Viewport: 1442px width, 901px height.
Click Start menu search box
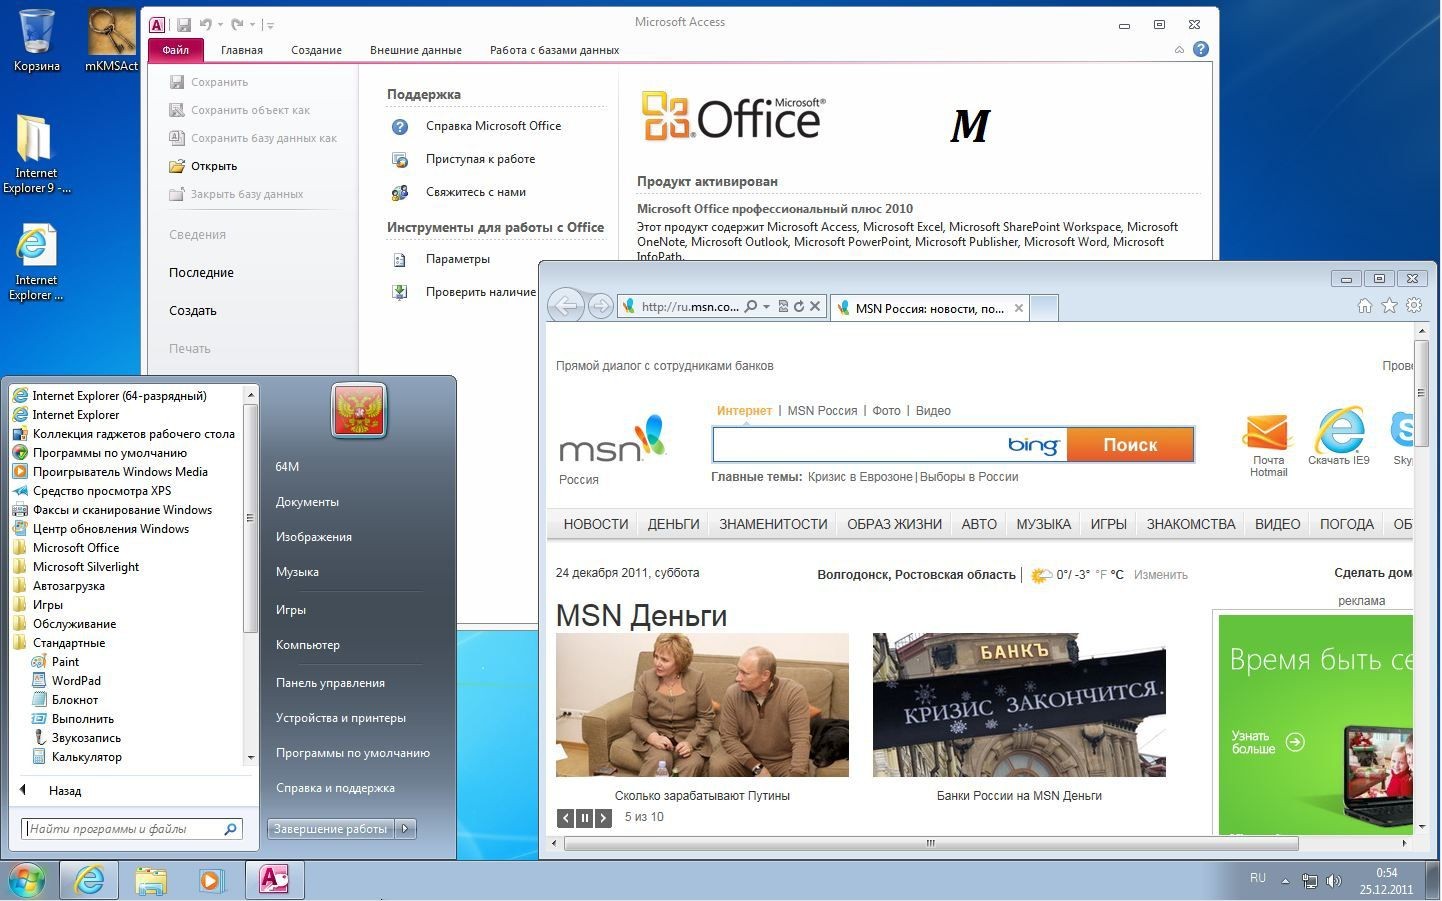coord(132,829)
